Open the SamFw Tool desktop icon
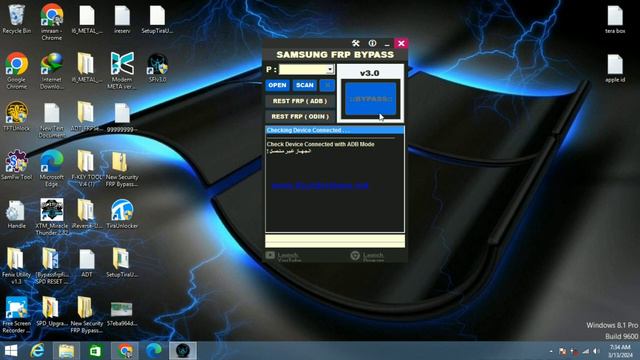Image resolution: width=640 pixels, height=360 pixels. click(16, 165)
